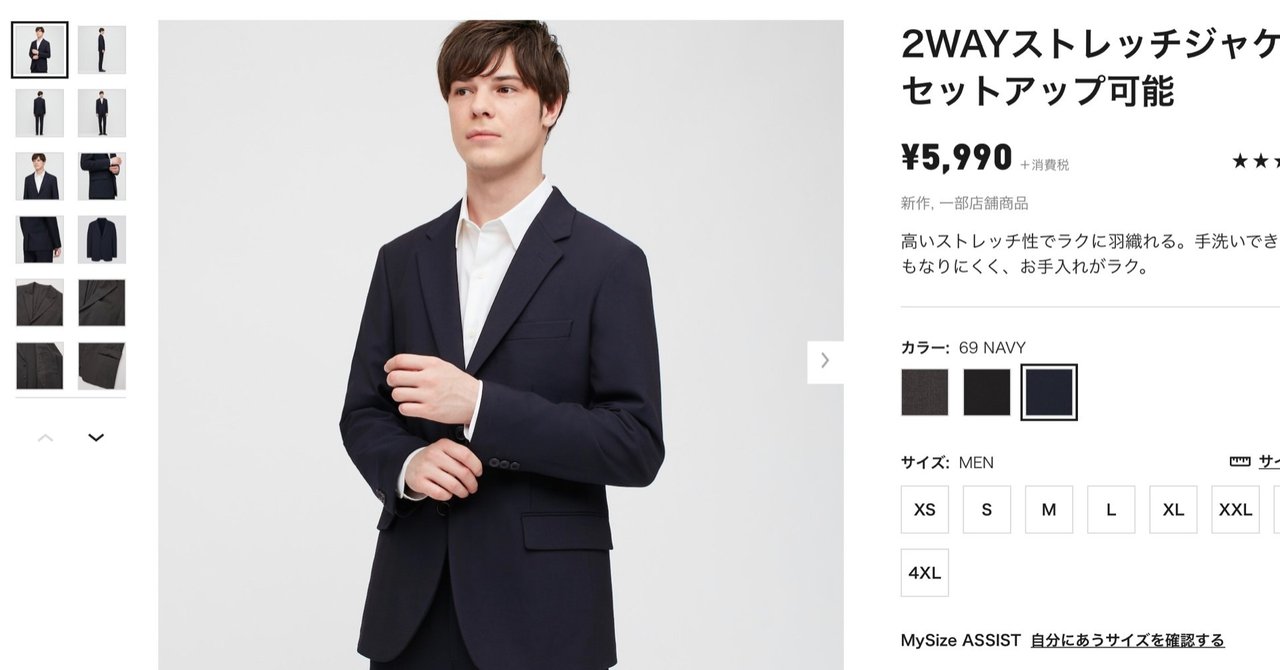Click the star rating icons
1280x670 pixels.
(1255, 161)
